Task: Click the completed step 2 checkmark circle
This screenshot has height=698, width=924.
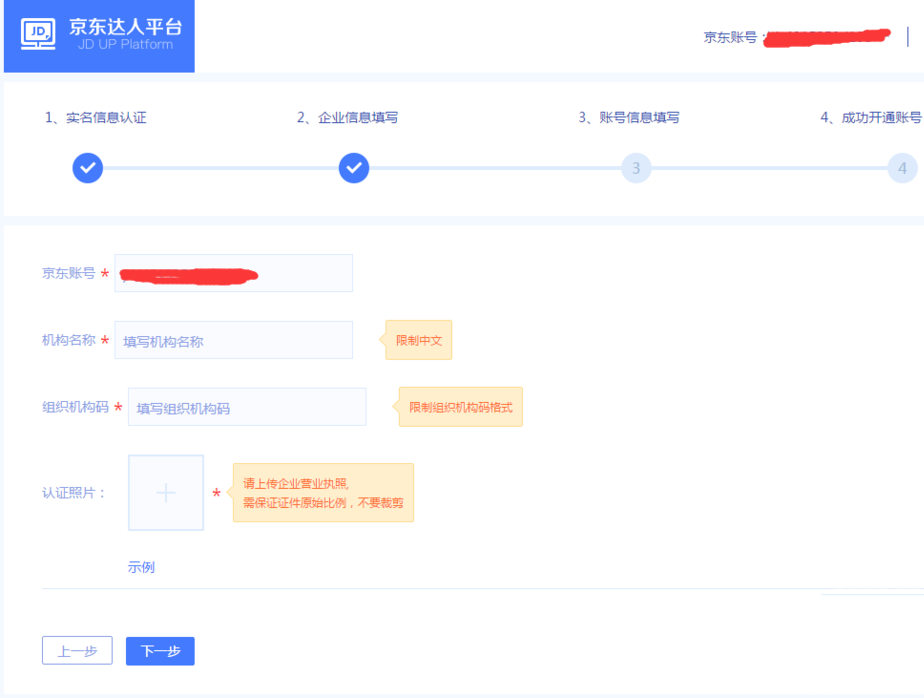Action: click(354, 168)
